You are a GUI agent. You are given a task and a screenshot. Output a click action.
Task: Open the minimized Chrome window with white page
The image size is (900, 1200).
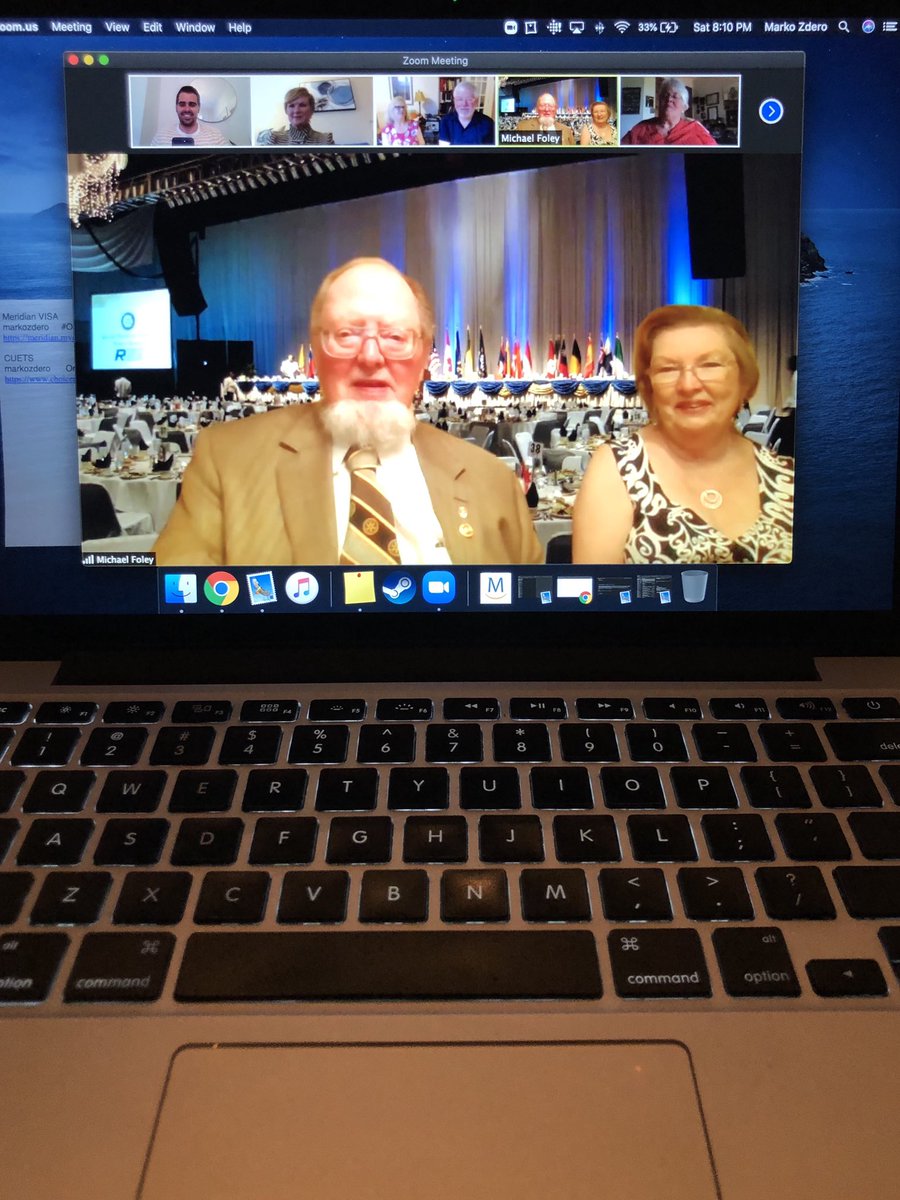click(574, 590)
